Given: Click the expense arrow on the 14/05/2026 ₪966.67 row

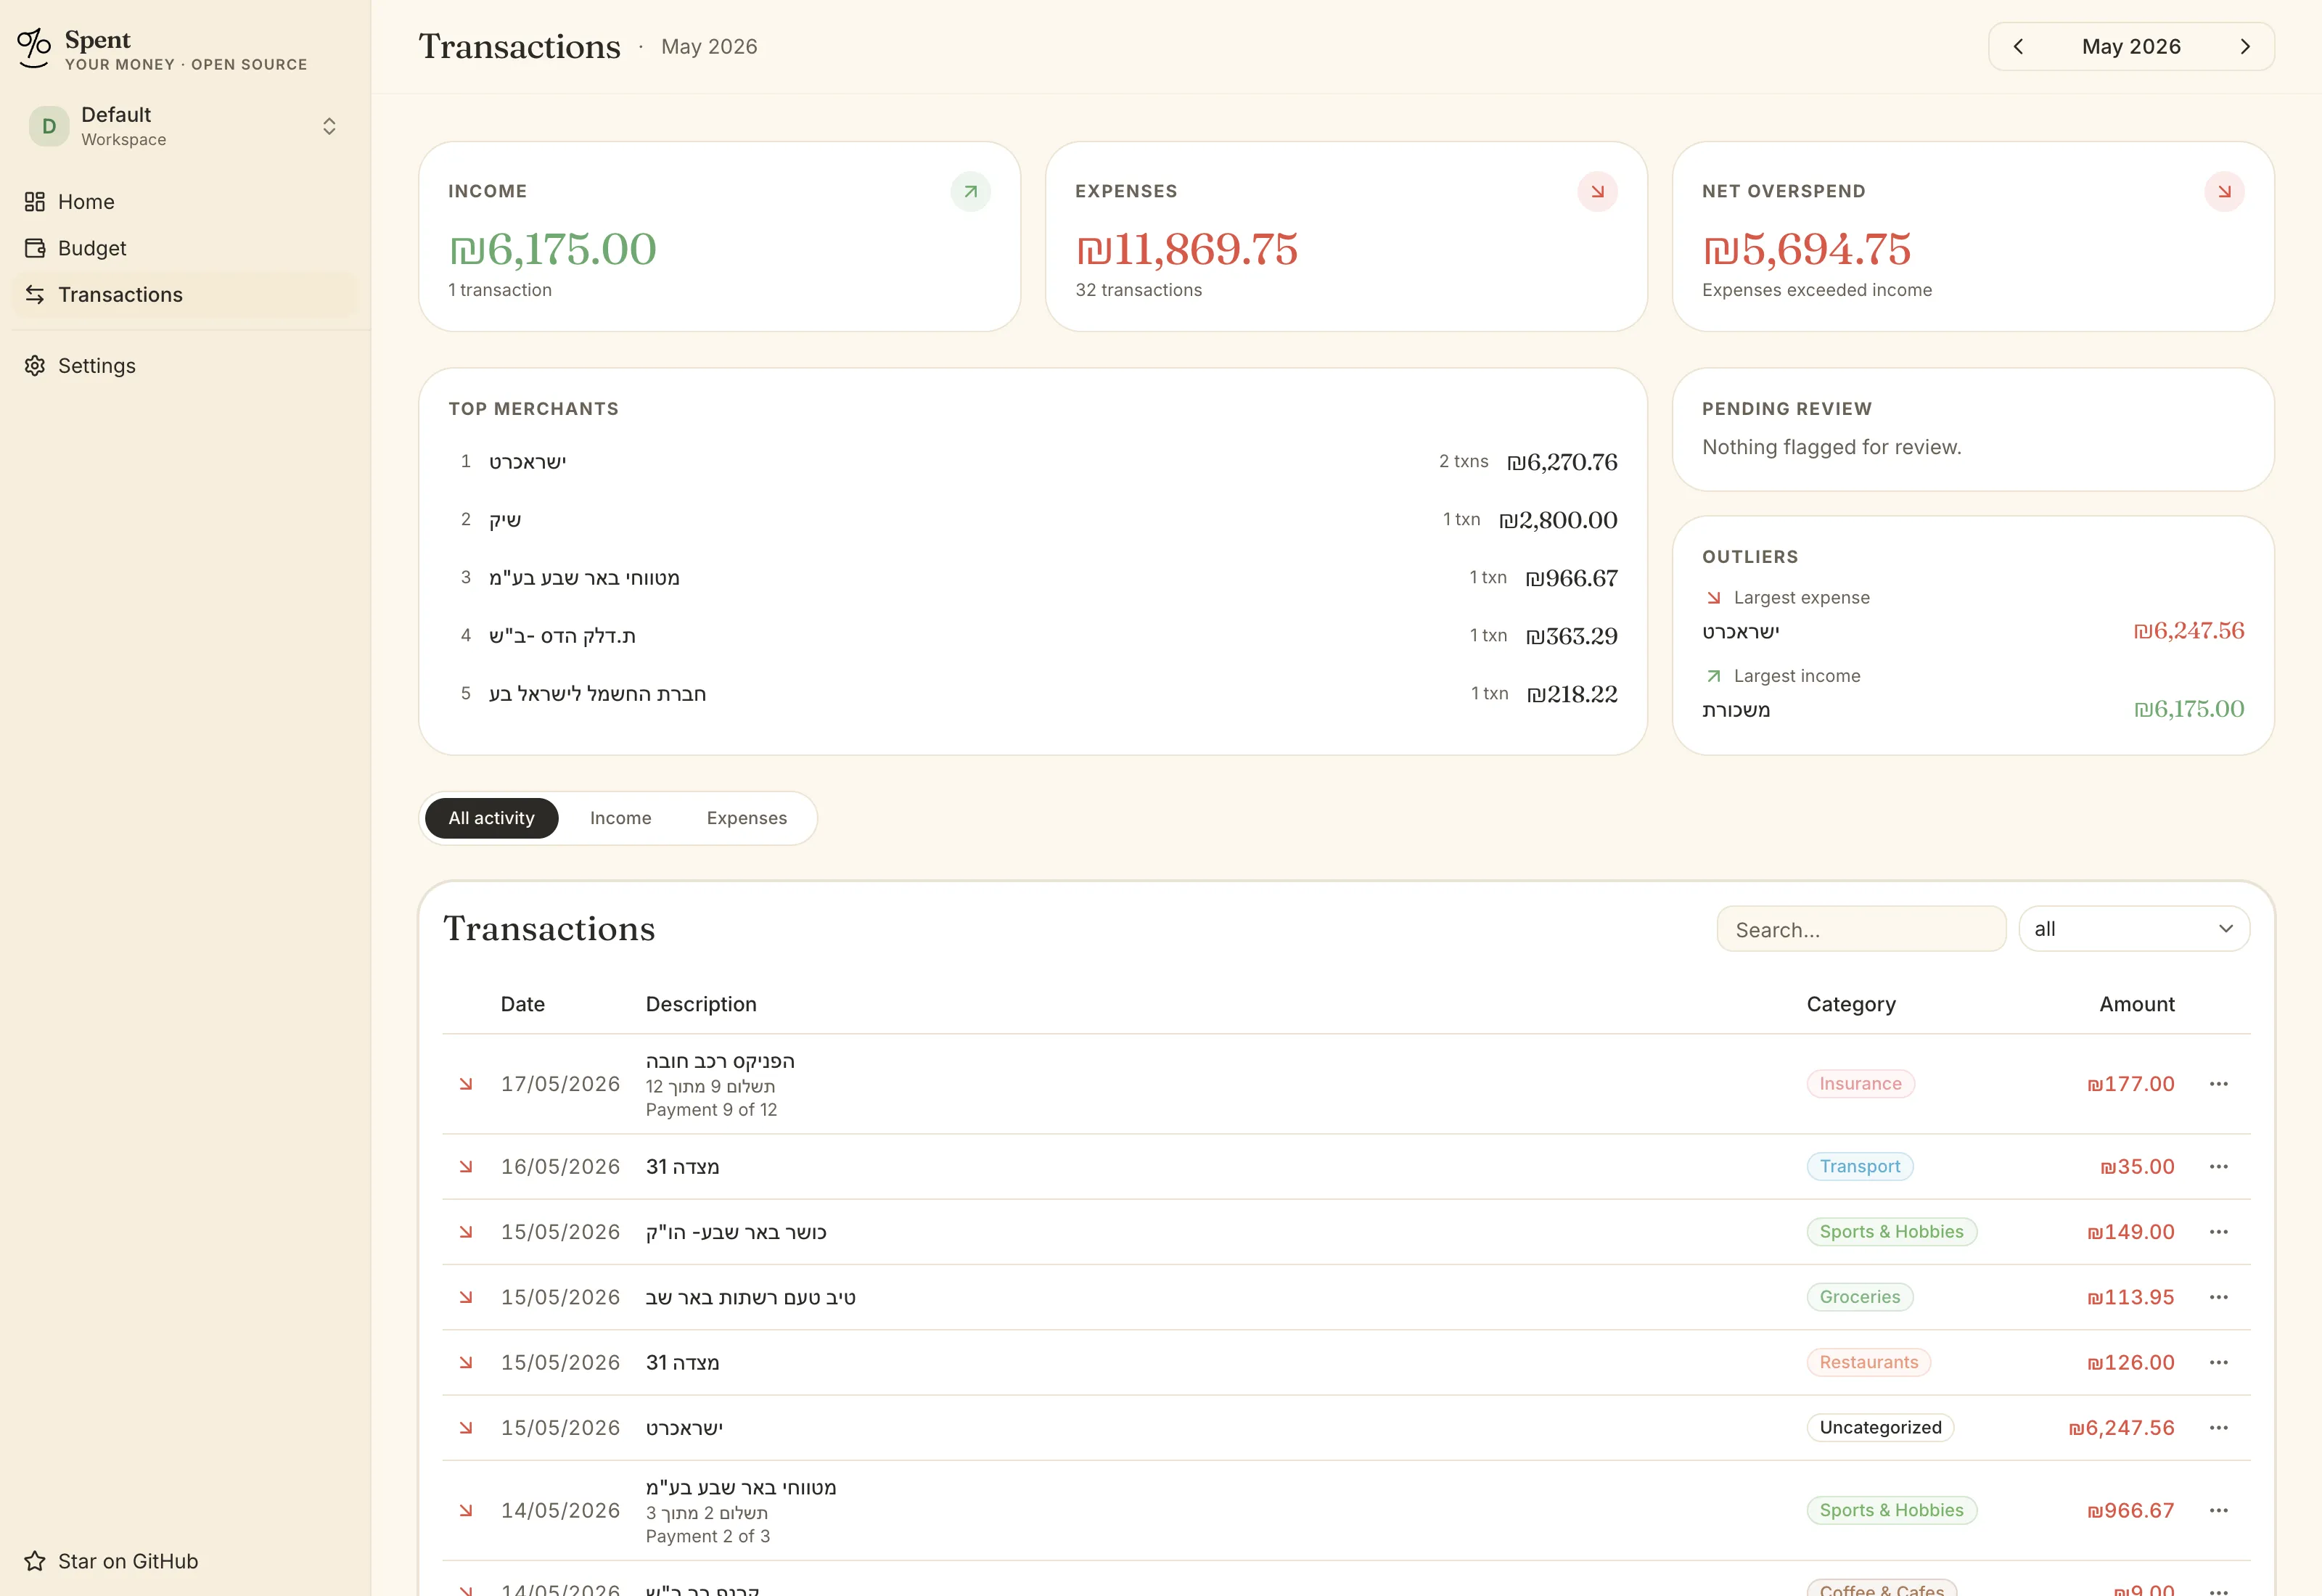Looking at the screenshot, I should pyautogui.click(x=466, y=1510).
